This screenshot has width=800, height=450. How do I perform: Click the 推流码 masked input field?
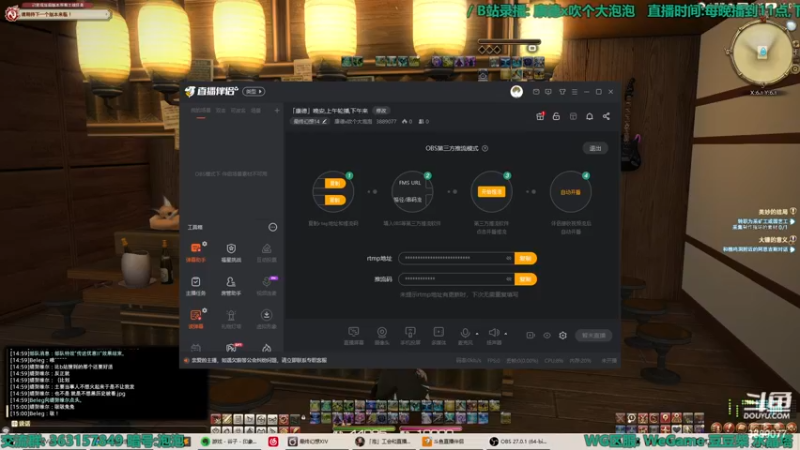[457, 279]
